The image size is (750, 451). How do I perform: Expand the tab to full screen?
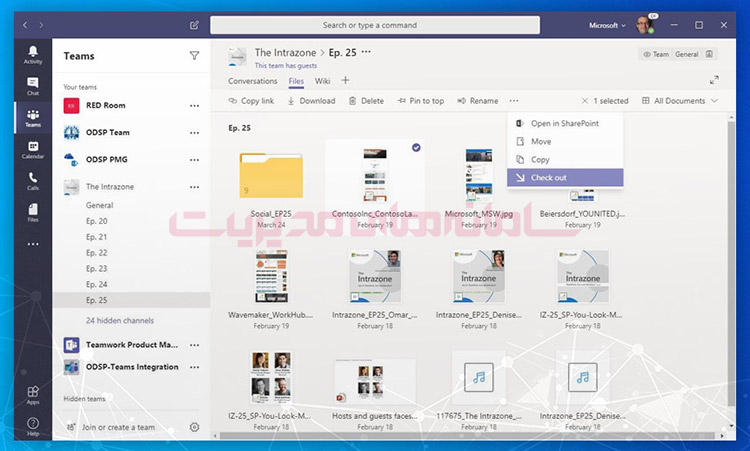point(714,80)
